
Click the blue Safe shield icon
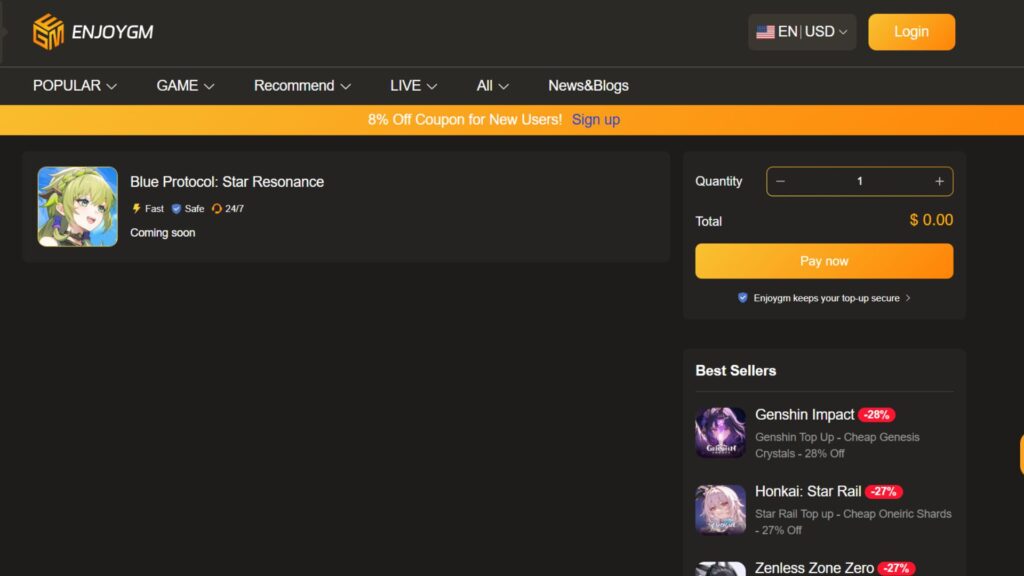point(176,209)
